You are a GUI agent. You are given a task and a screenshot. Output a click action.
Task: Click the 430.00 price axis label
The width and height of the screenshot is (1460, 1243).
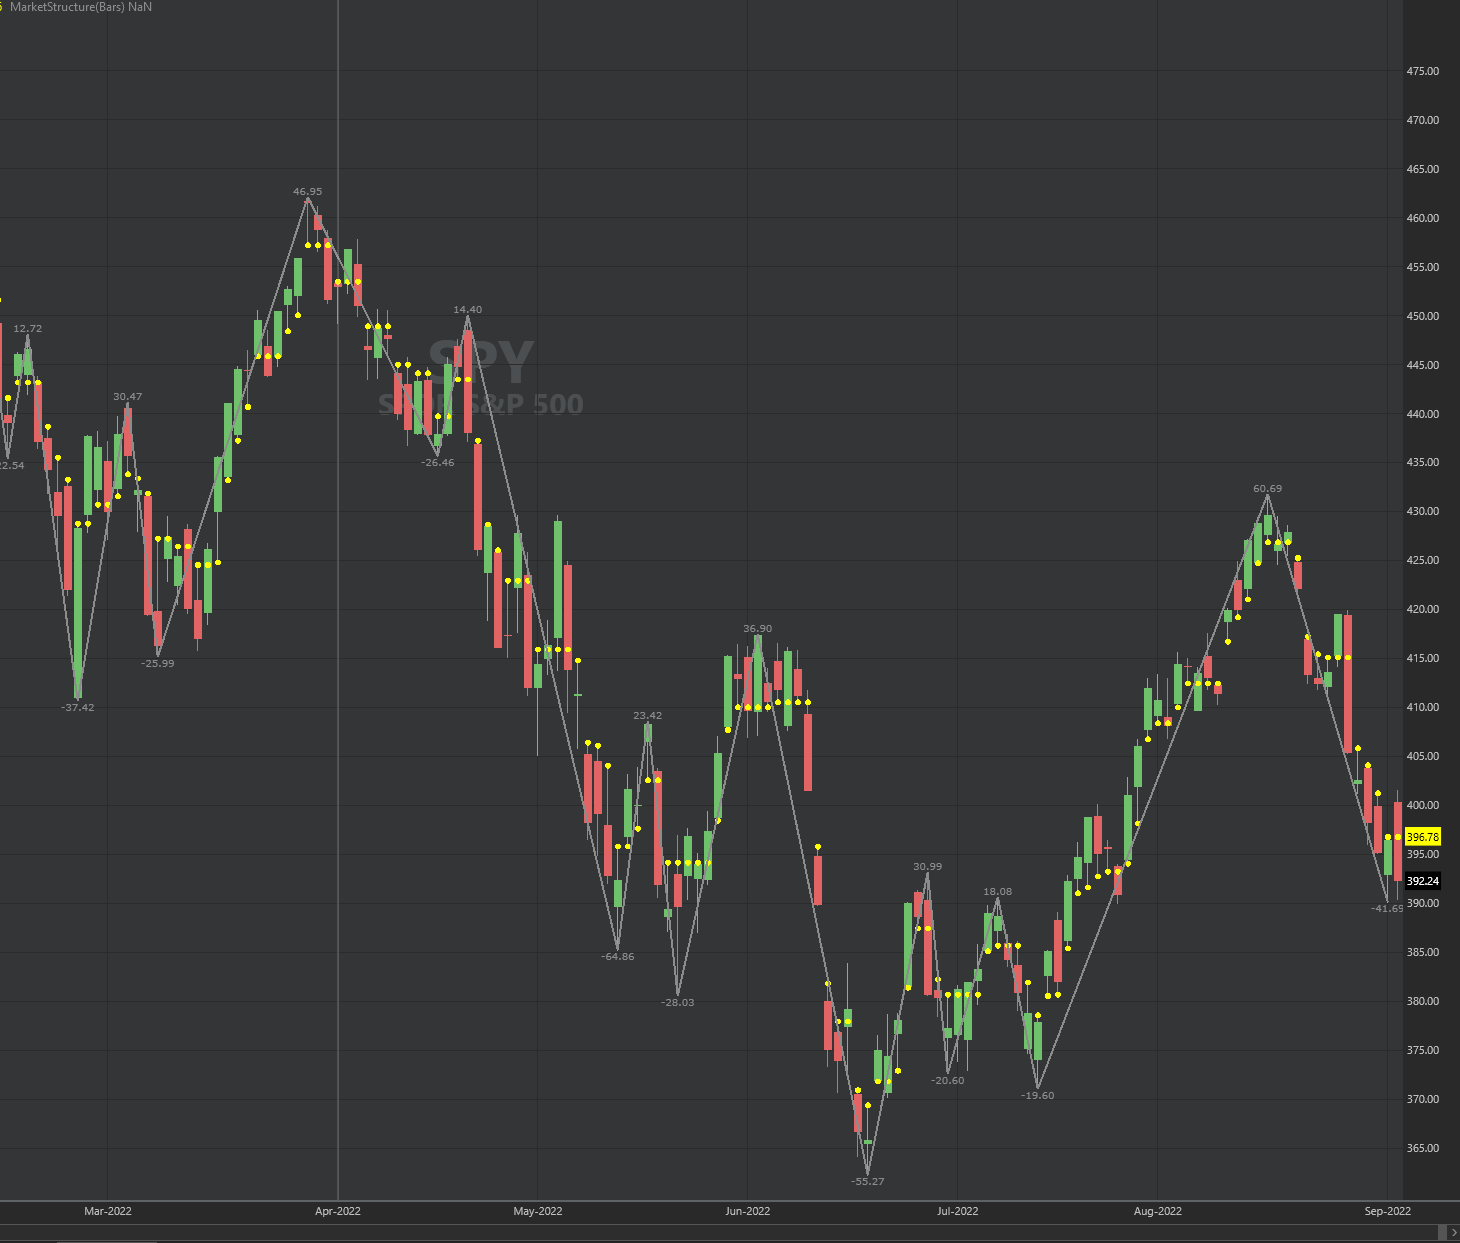(x=1422, y=511)
